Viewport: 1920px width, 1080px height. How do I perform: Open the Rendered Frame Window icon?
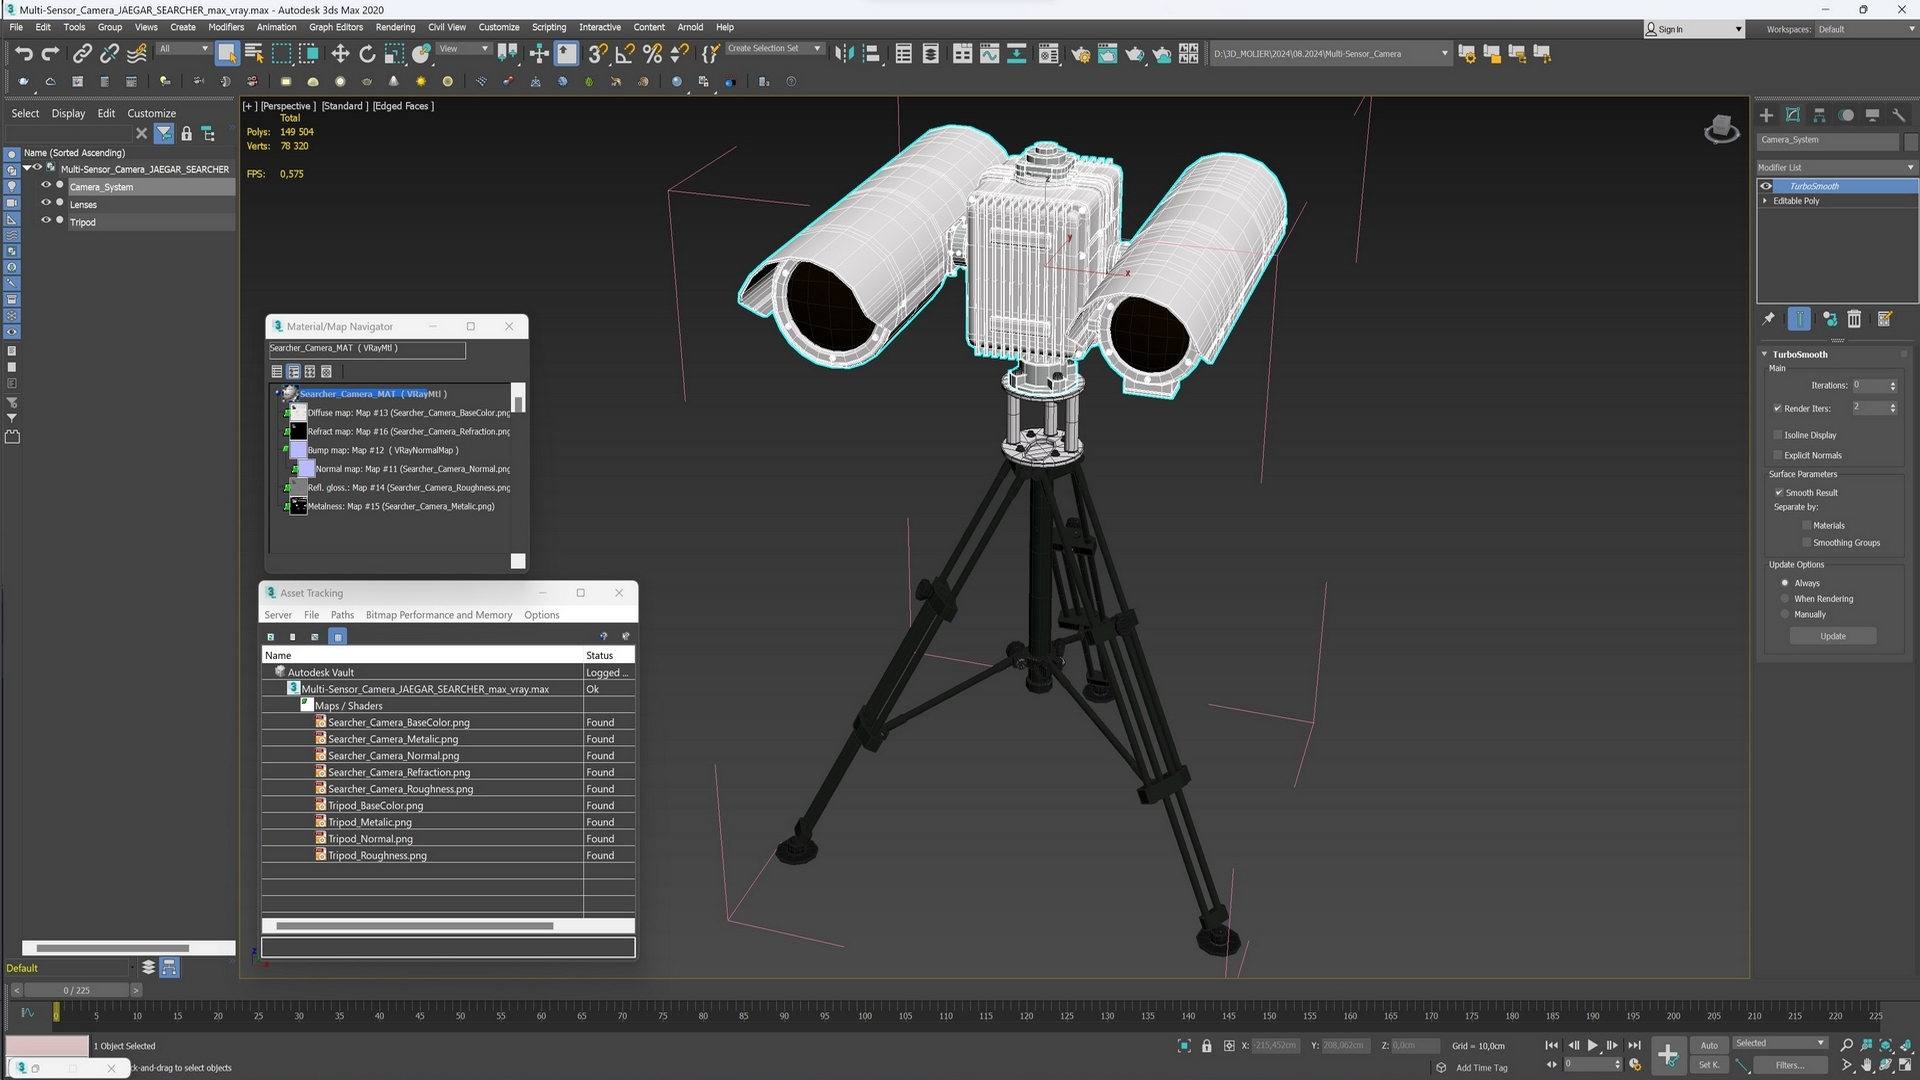click(x=1107, y=54)
